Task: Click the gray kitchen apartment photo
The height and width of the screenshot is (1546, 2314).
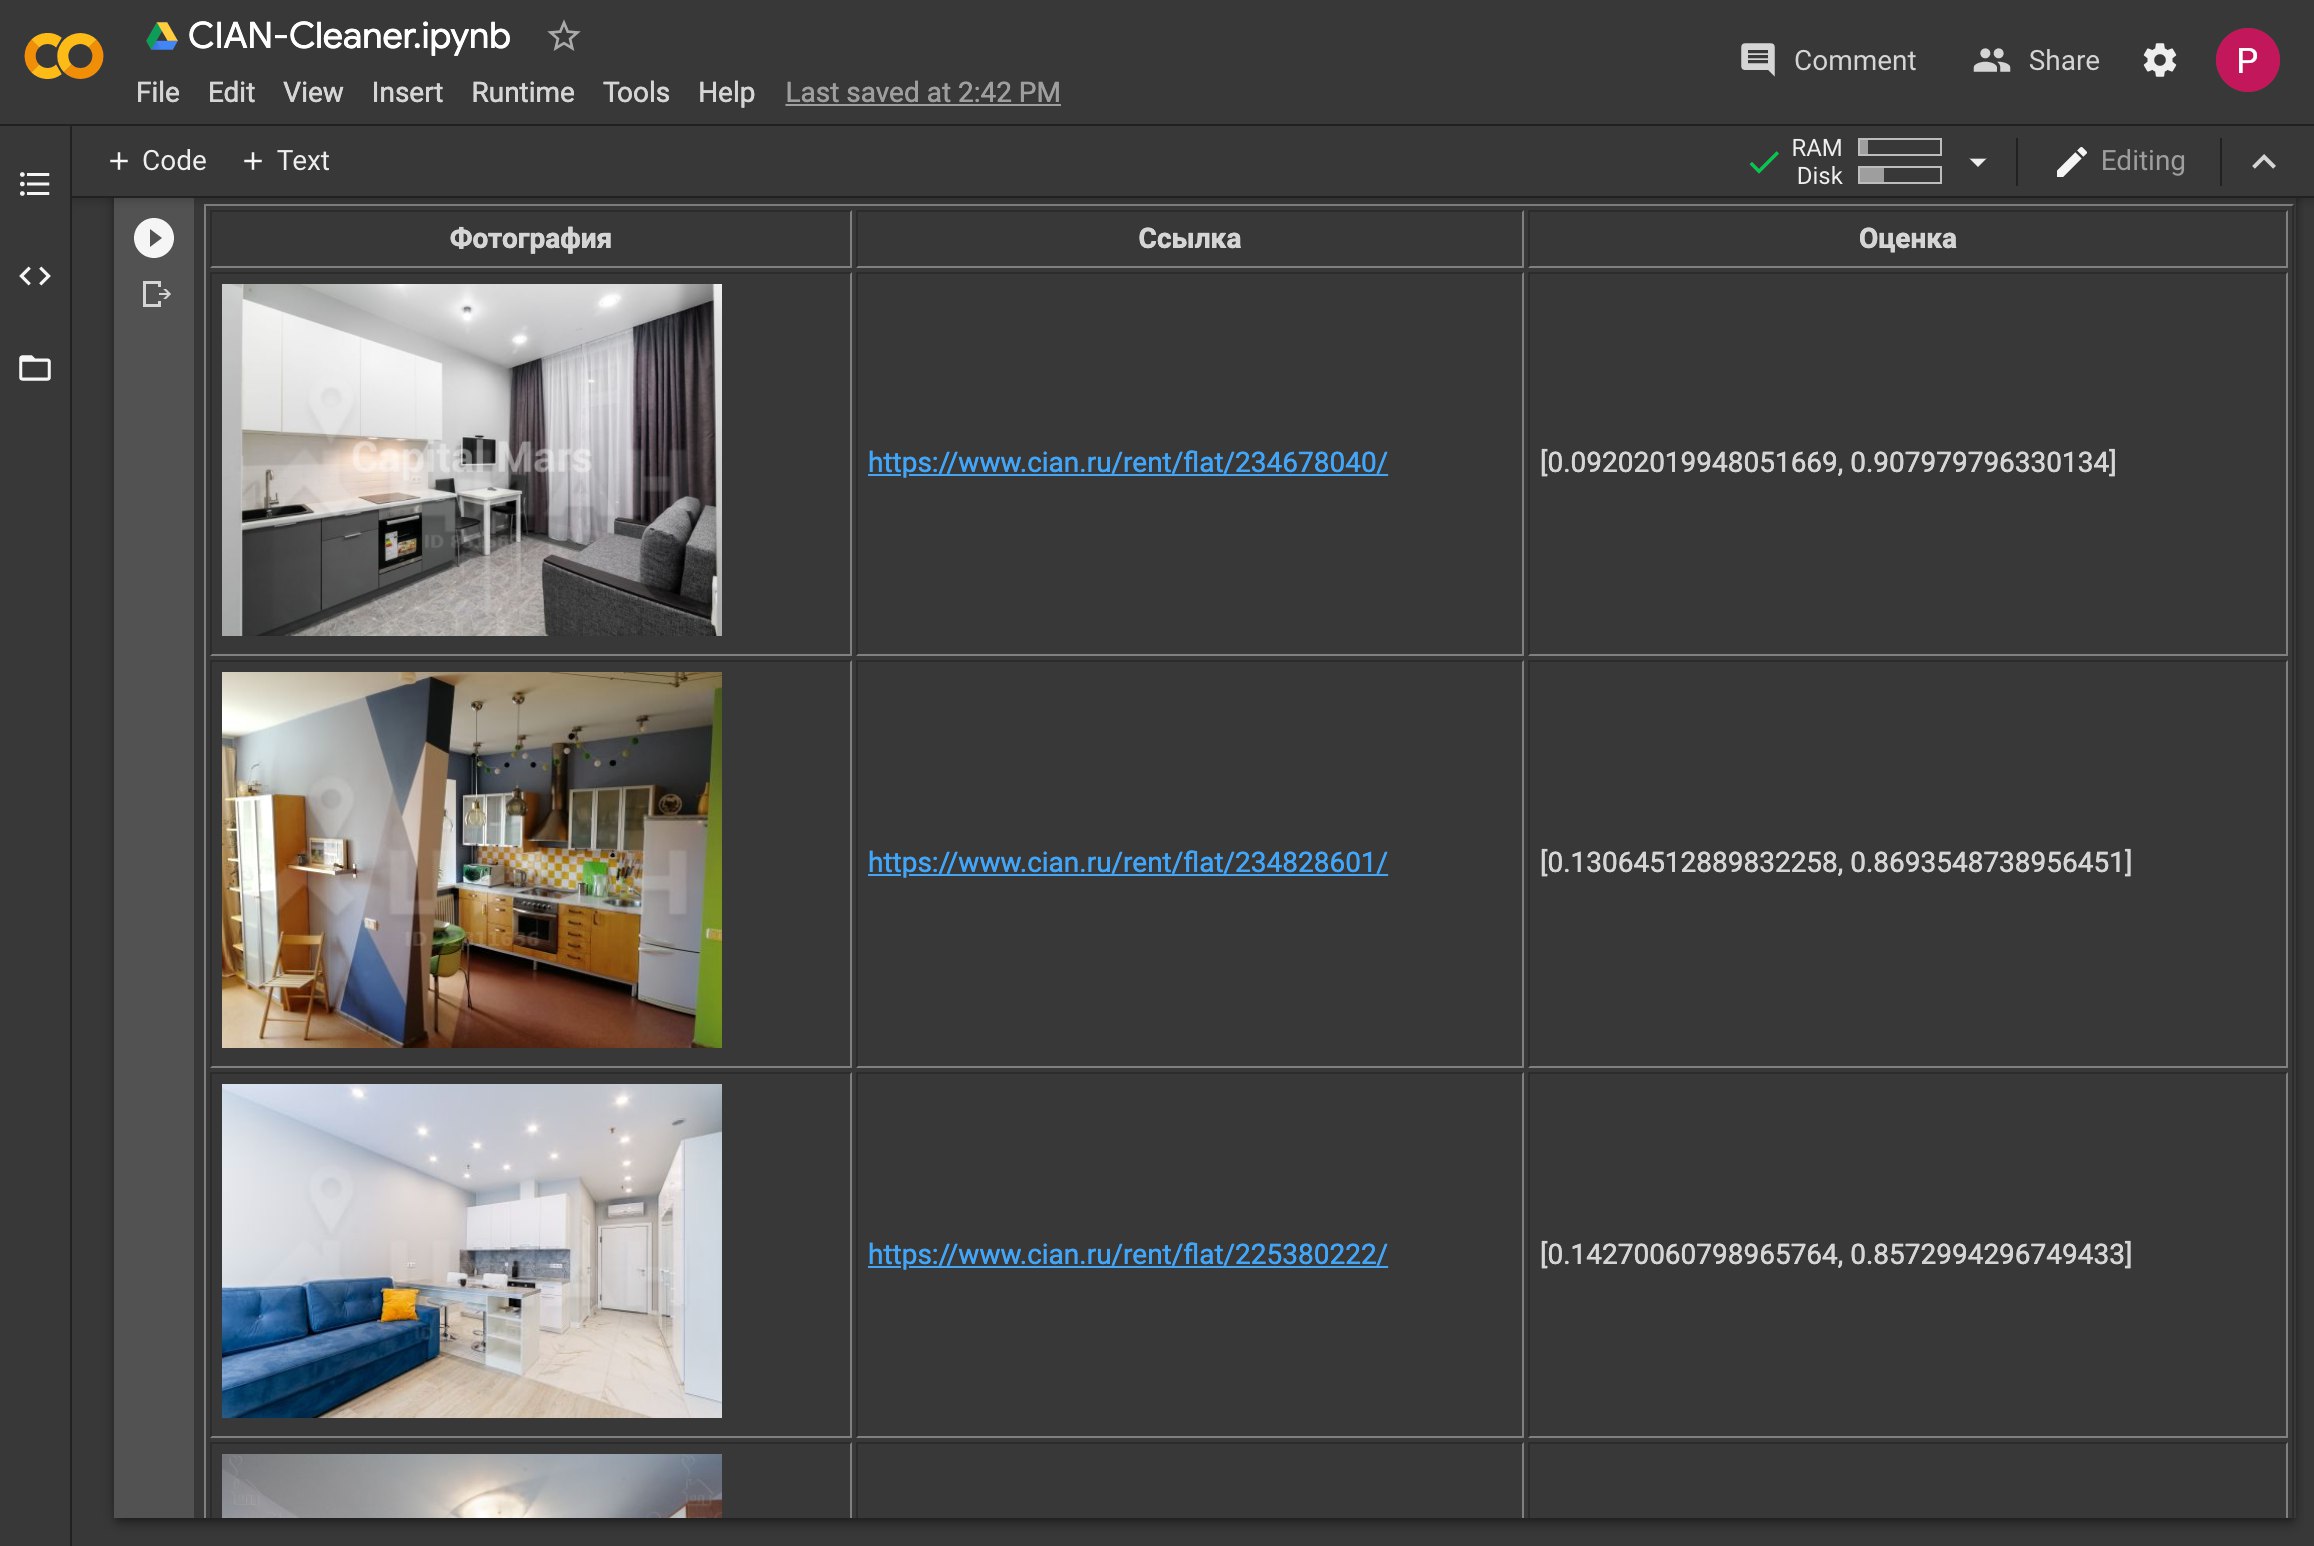Action: coord(472,460)
